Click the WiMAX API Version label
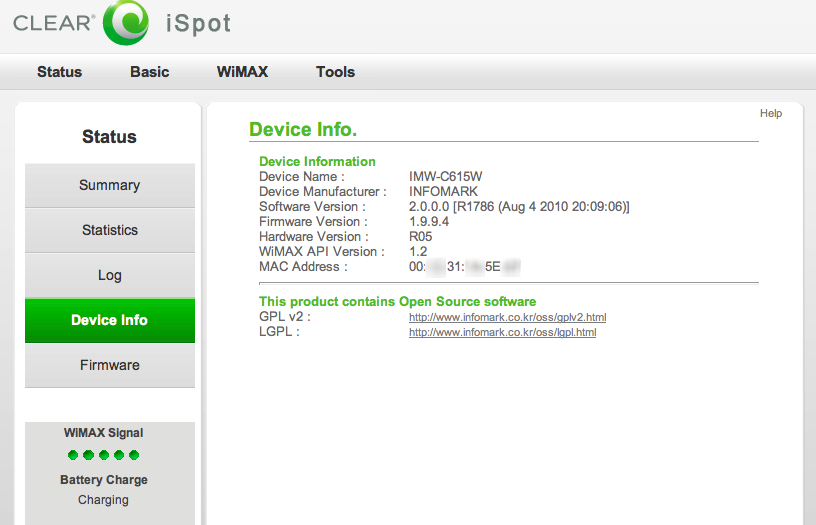The height and width of the screenshot is (525, 816). point(322,252)
